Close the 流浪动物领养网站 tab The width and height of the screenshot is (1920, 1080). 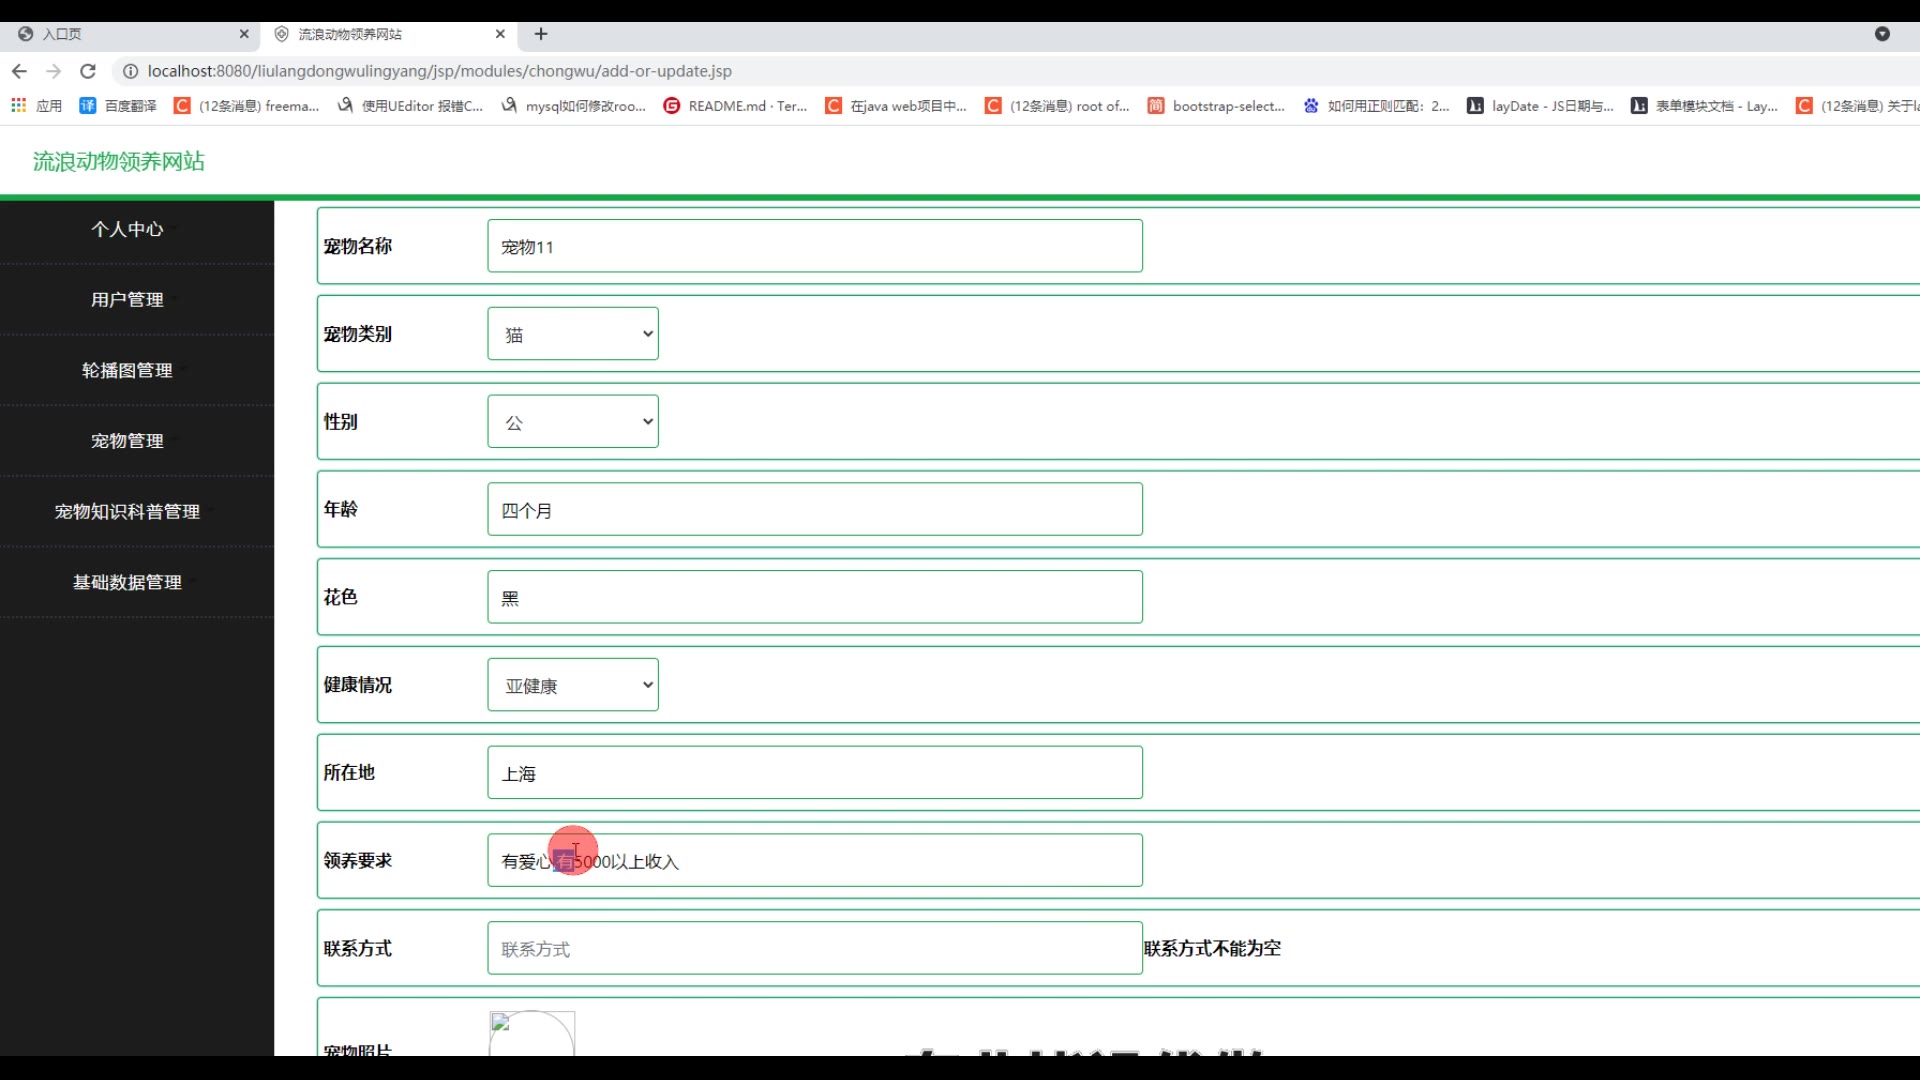pos(500,34)
